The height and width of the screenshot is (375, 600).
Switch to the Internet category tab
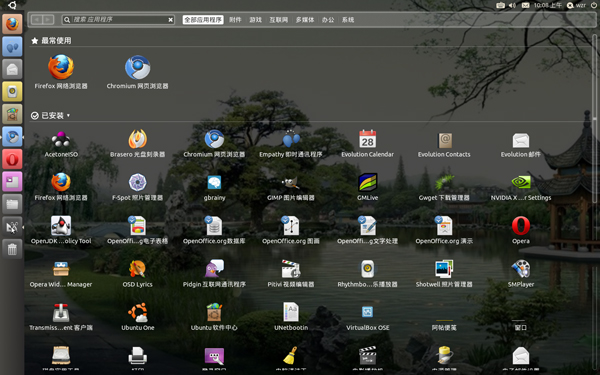coord(279,20)
